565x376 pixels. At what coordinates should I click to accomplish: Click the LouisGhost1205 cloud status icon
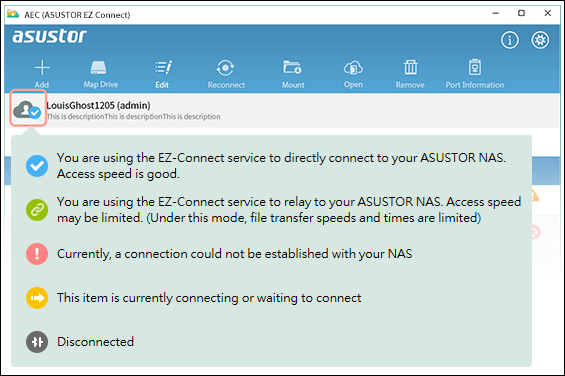(27, 109)
